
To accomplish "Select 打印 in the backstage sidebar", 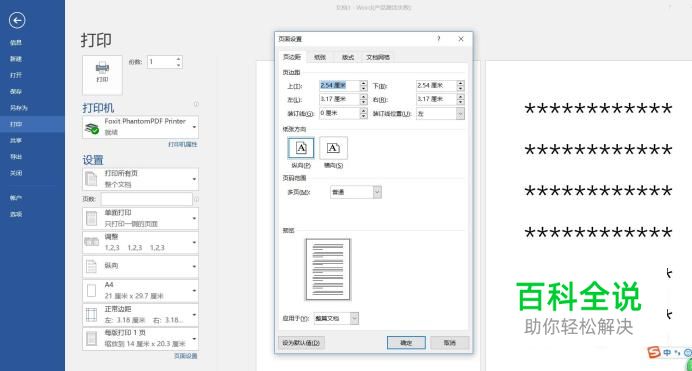I will click(32, 124).
